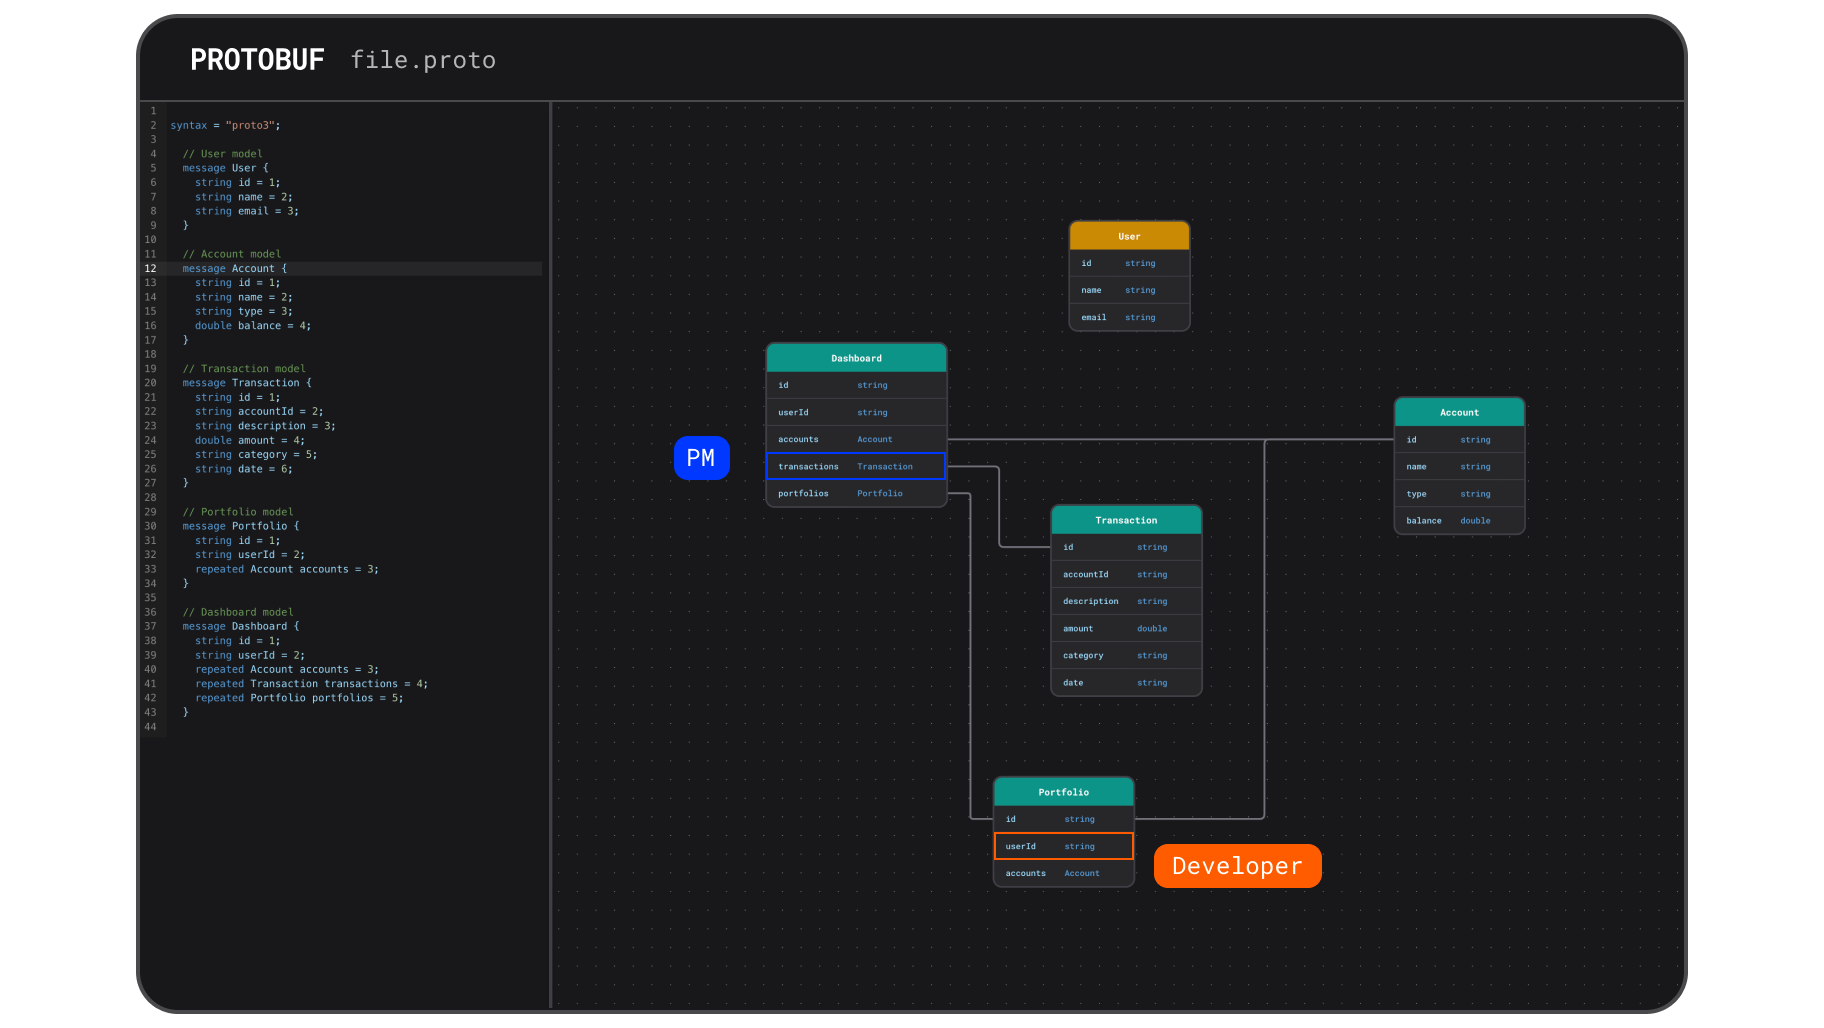Image resolution: width=1824 pixels, height=1028 pixels.
Task: Click the '// Dashboard model' comment
Action: click(238, 612)
